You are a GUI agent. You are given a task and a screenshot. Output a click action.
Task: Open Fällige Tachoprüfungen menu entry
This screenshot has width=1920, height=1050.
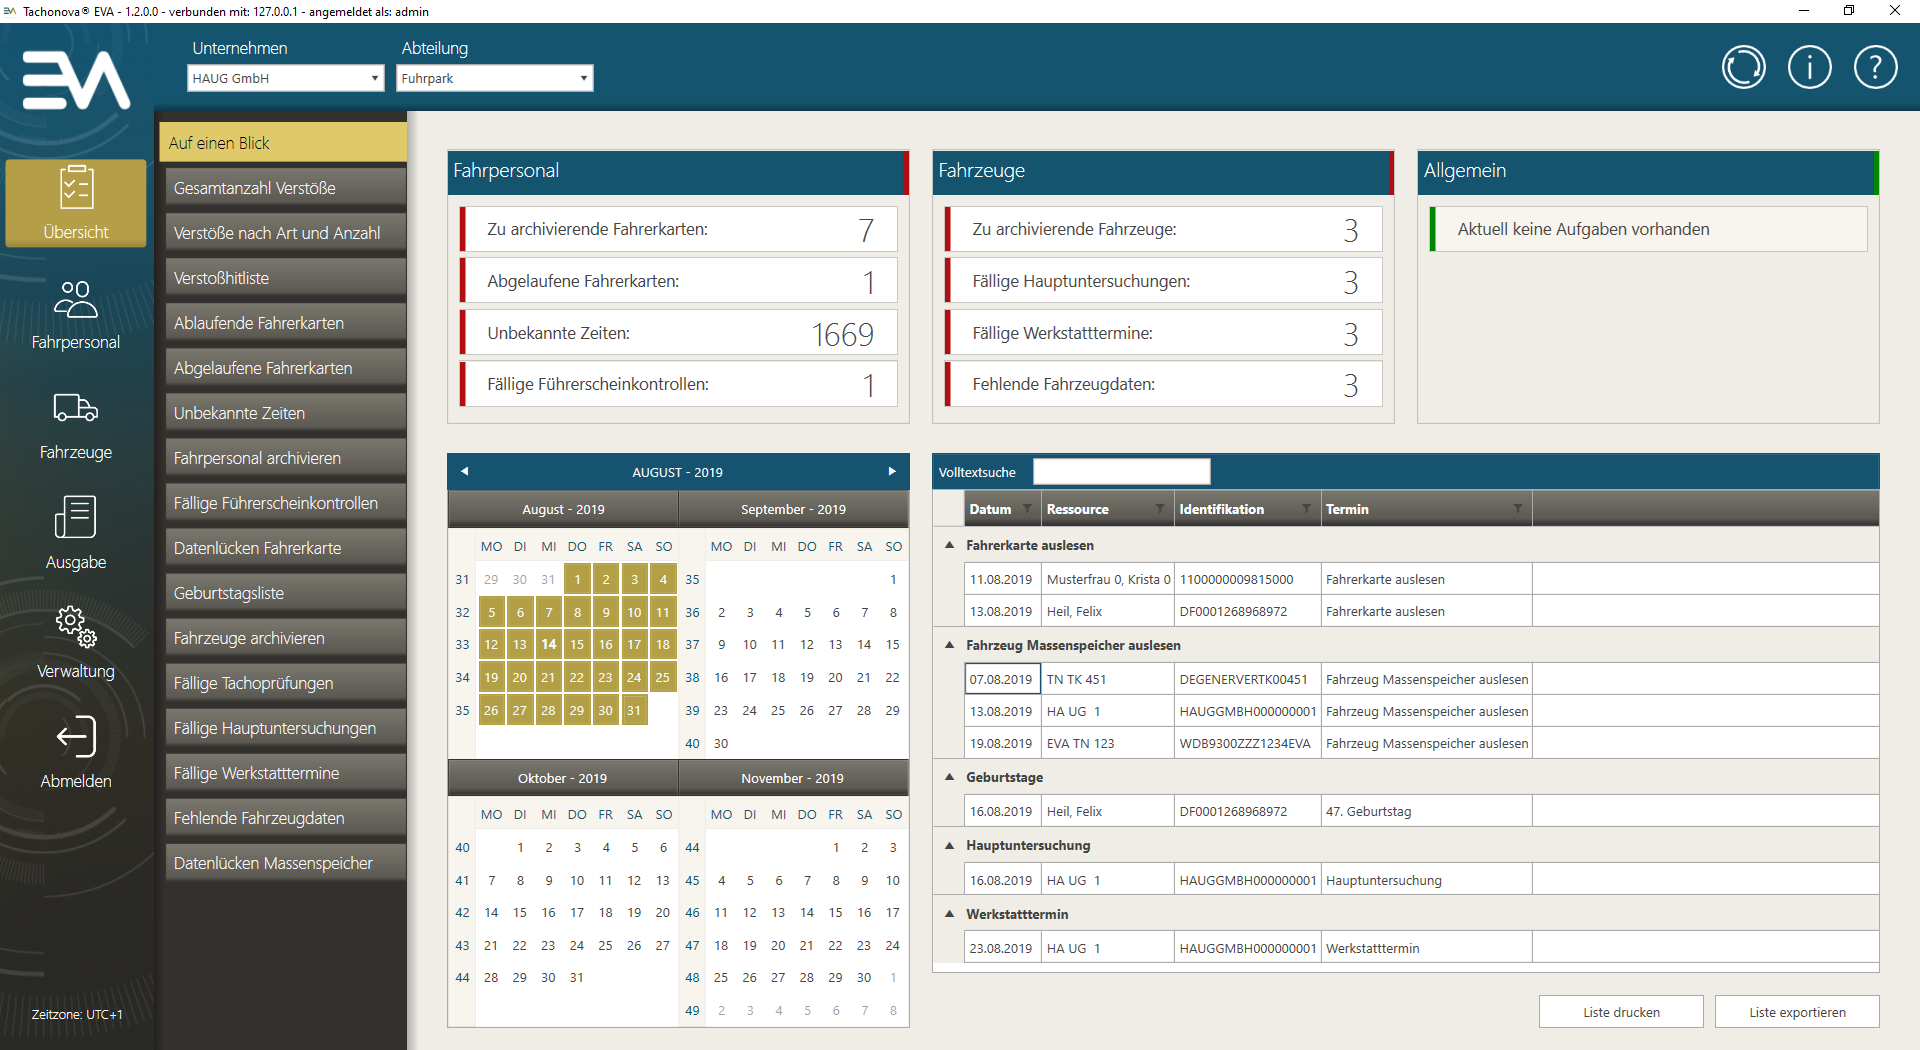tap(285, 683)
